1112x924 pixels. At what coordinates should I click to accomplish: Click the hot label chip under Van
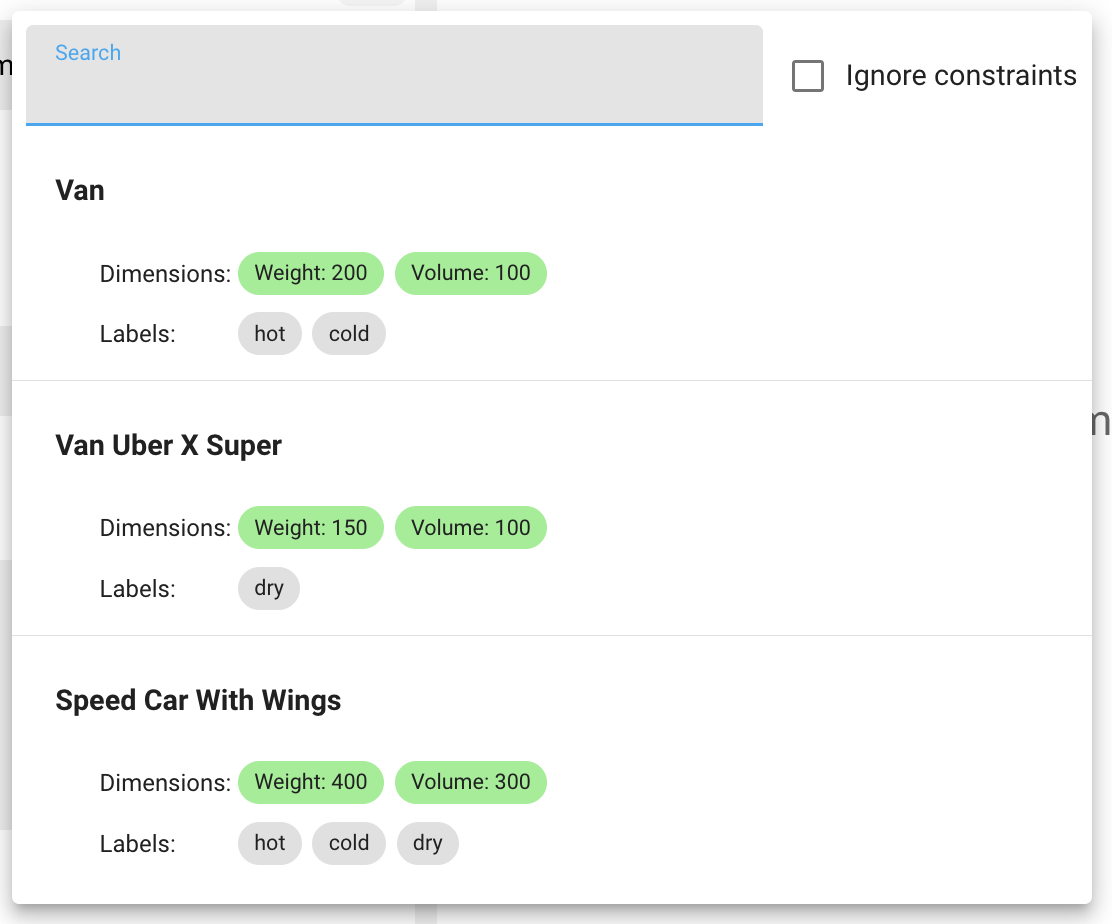[270, 334]
